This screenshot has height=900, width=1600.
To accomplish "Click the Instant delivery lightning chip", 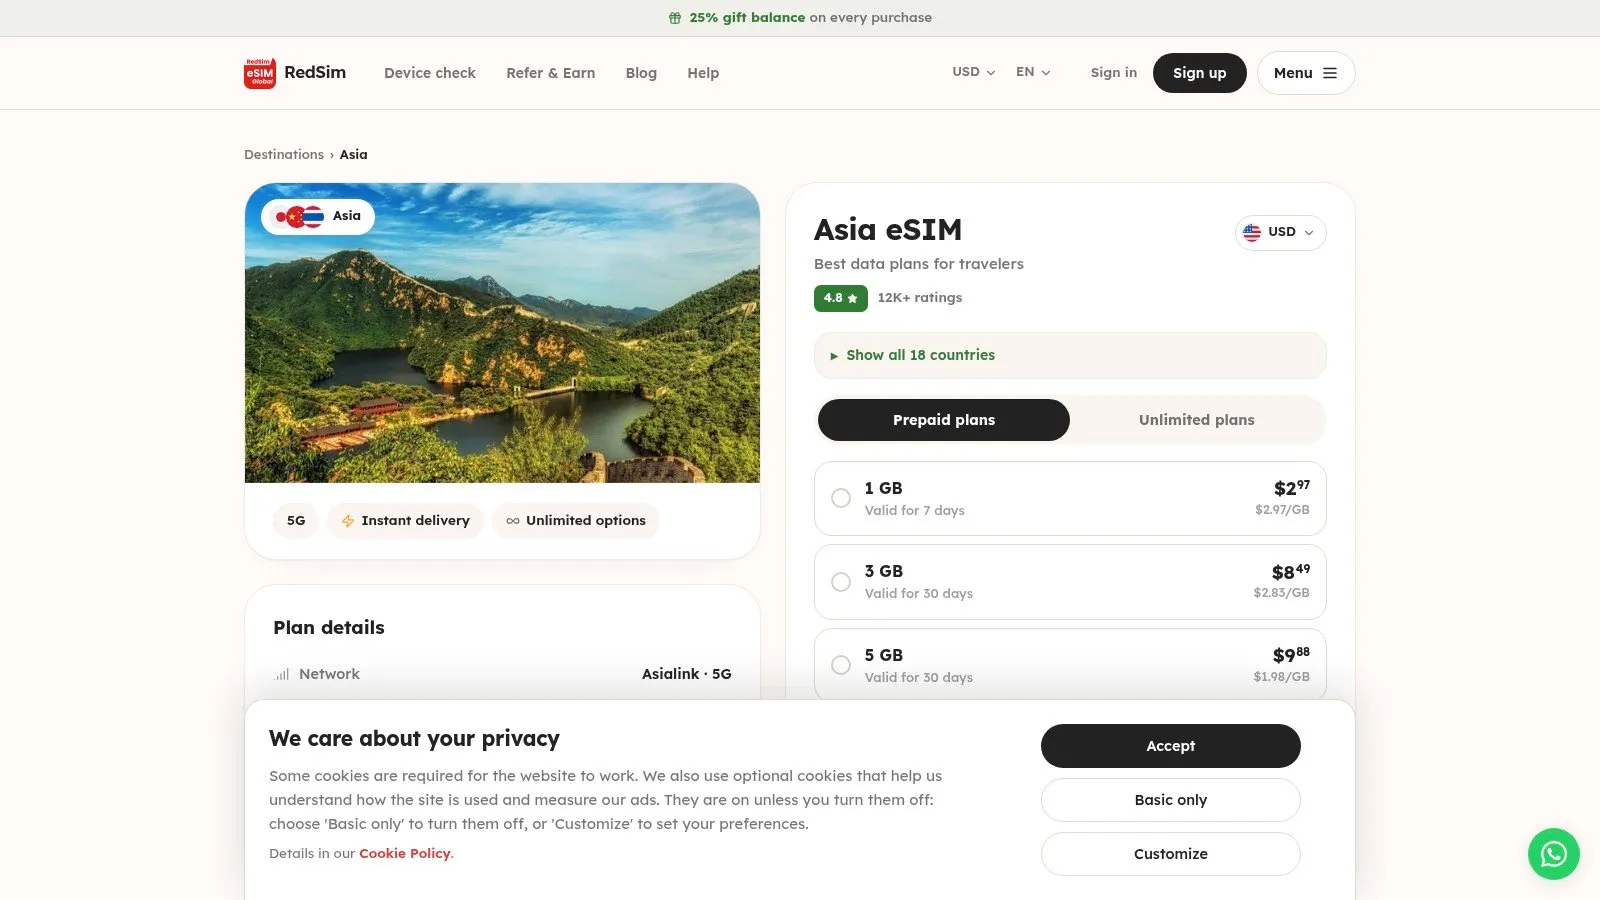I will [405, 521].
